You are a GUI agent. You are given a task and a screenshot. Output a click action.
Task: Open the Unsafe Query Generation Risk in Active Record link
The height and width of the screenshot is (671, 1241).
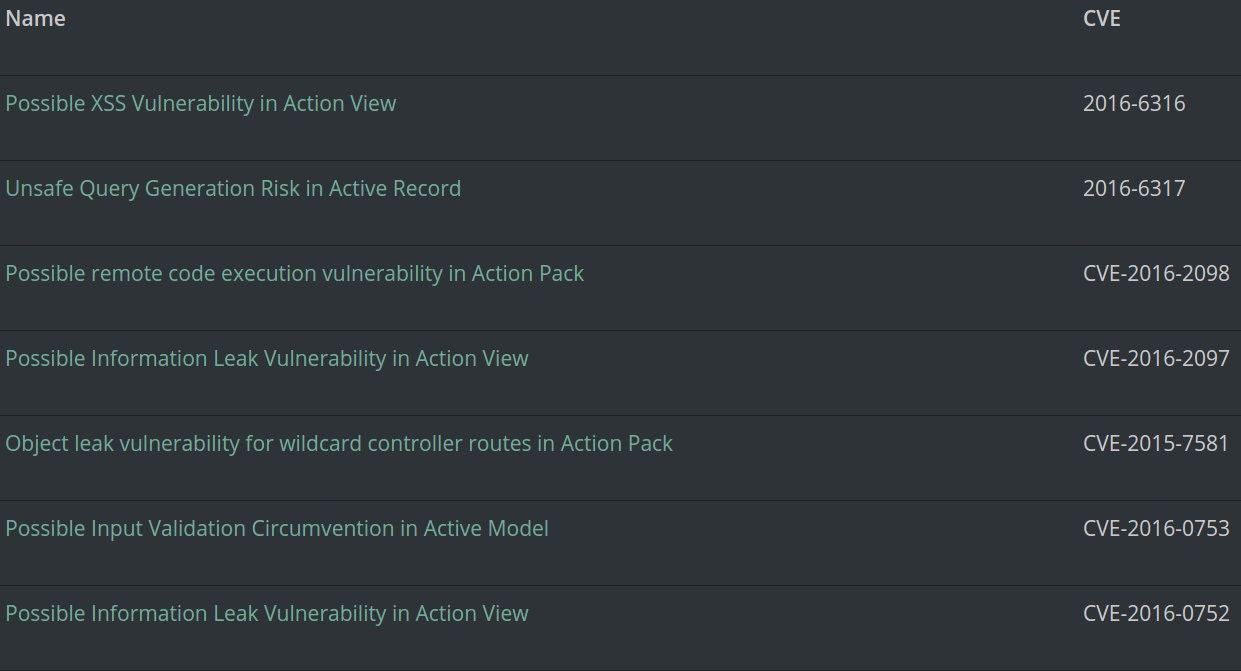click(x=233, y=188)
